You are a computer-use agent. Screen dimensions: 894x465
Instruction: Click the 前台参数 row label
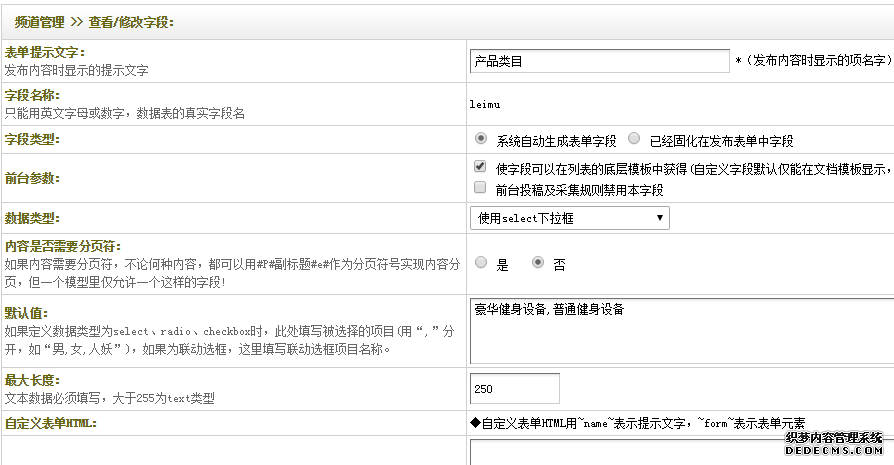pyautogui.click(x=32, y=178)
